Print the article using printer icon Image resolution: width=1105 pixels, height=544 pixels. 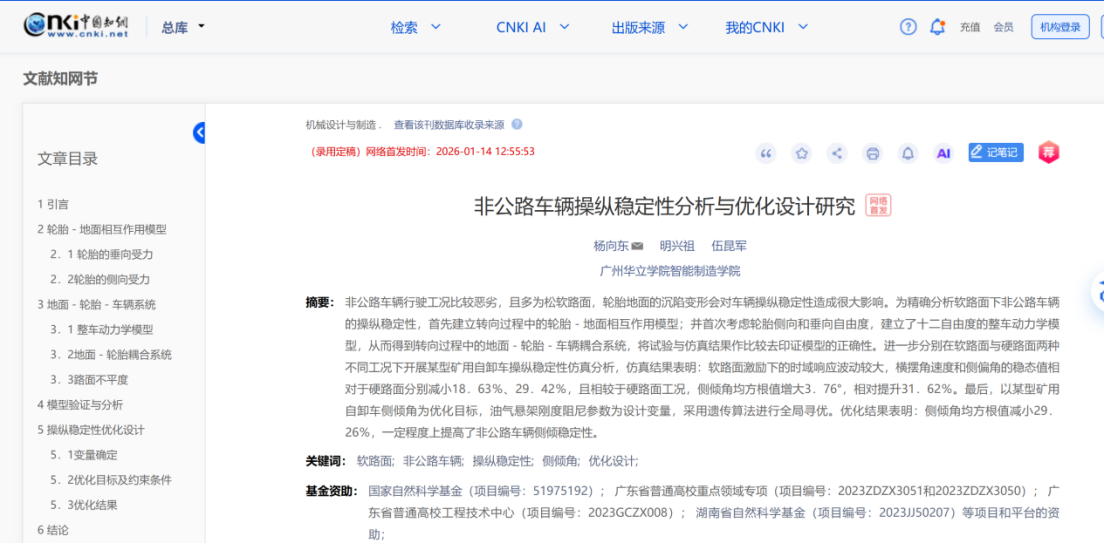coord(872,153)
